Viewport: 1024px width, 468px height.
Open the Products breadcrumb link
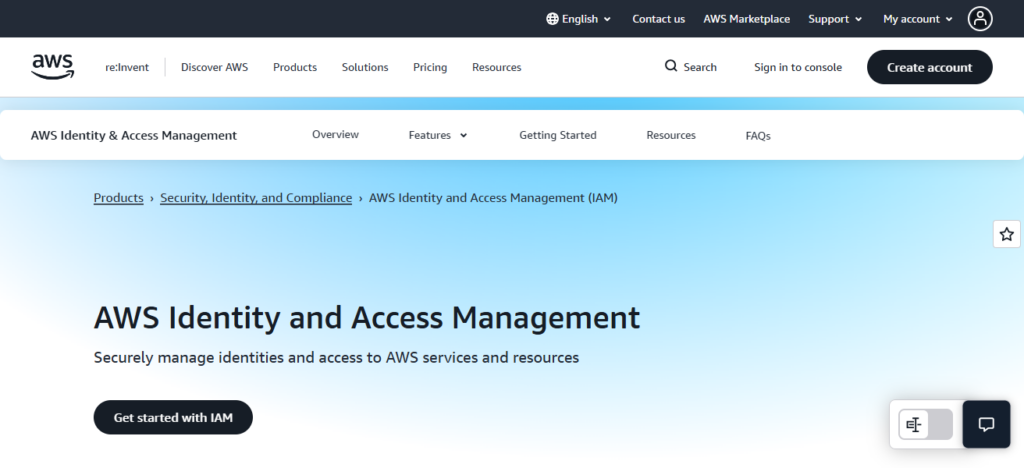pos(118,198)
